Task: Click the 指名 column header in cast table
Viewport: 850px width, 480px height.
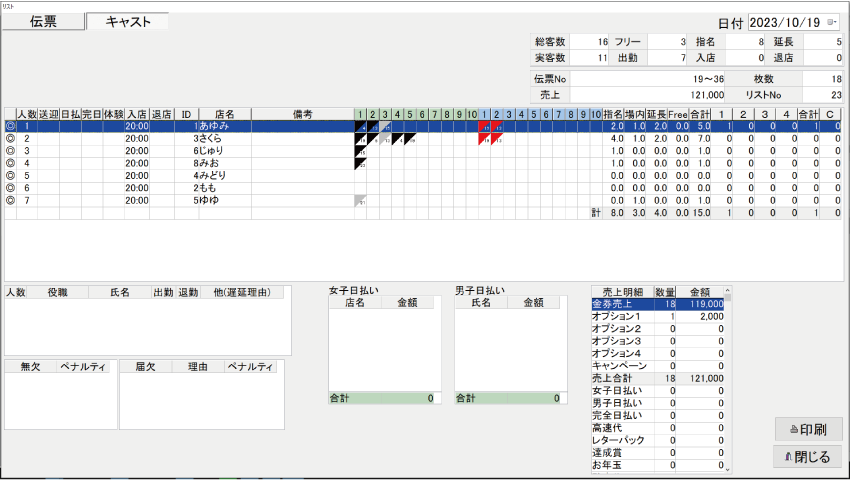Action: (x=613, y=114)
